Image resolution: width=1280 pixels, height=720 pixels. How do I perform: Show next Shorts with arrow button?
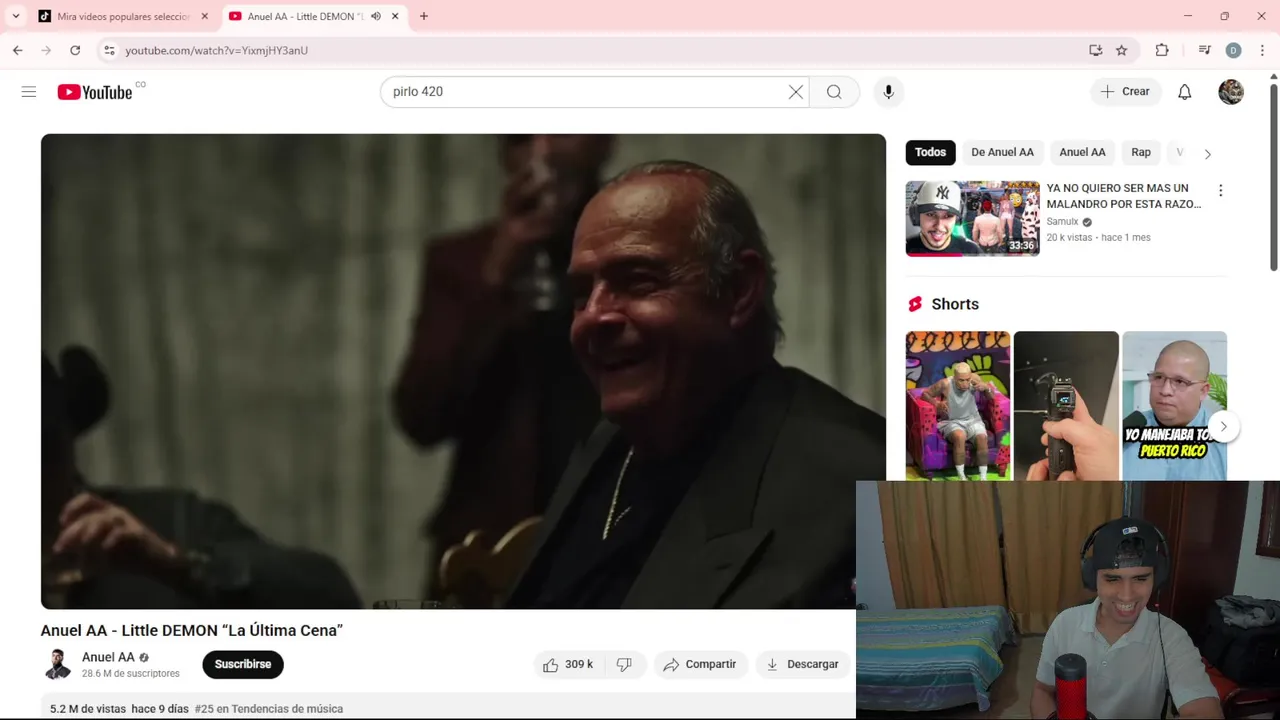click(x=1223, y=426)
